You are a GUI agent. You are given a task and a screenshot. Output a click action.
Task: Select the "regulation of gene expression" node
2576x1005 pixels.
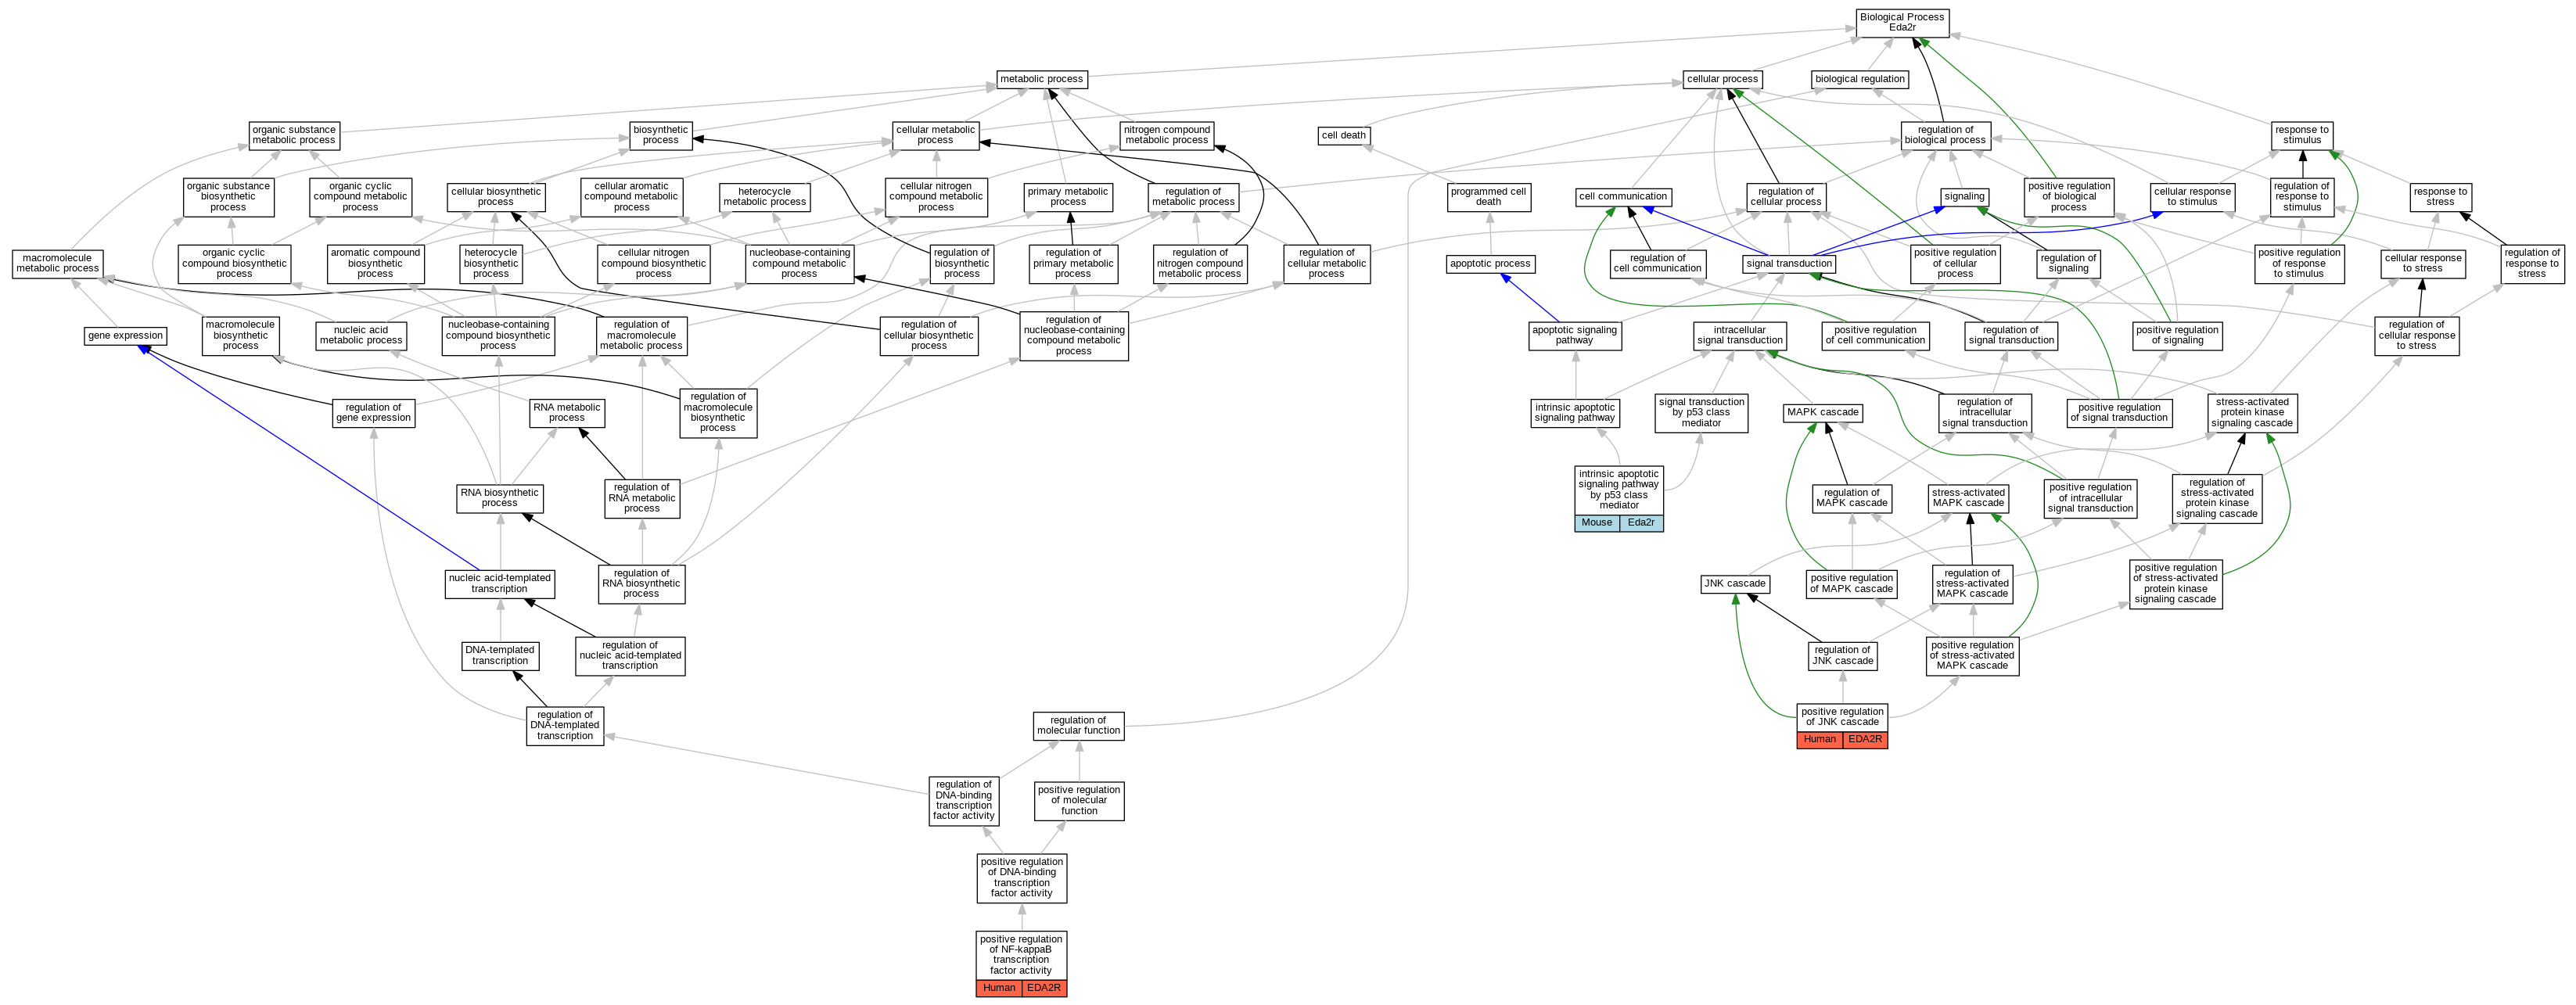(x=374, y=413)
